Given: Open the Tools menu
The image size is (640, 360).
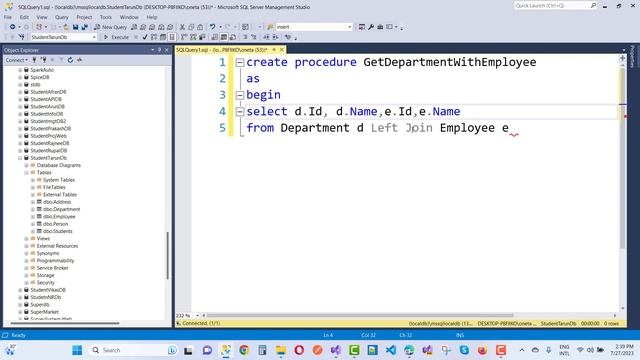Looking at the screenshot, I should click(x=106, y=17).
